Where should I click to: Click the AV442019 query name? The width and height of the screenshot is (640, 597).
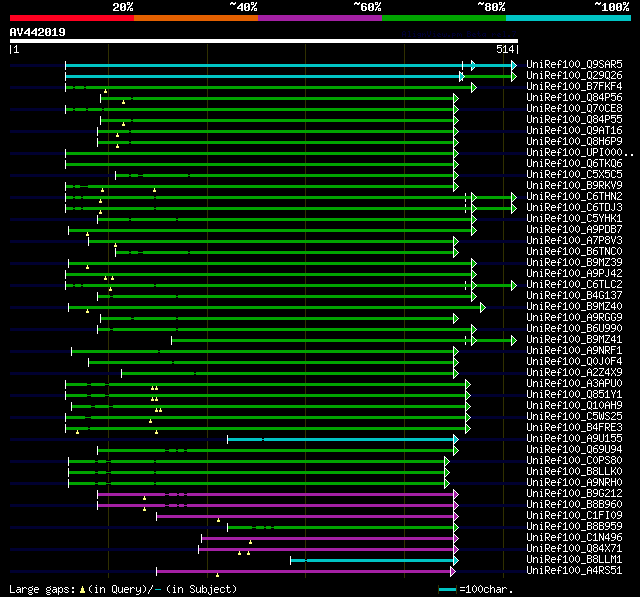38,32
